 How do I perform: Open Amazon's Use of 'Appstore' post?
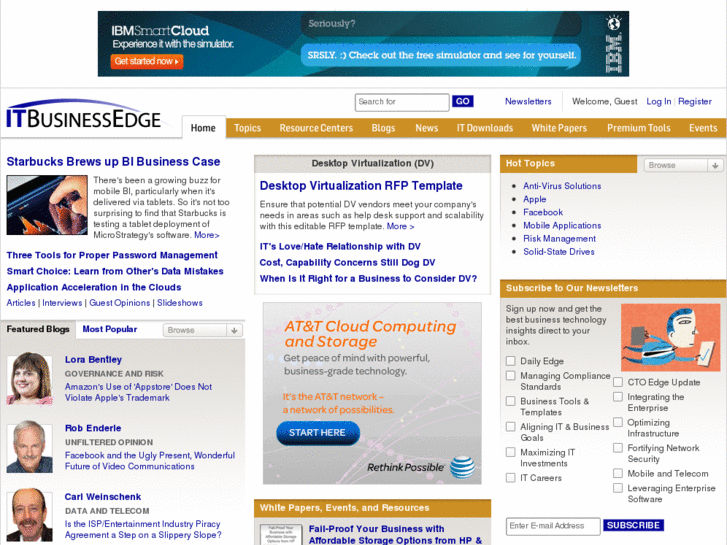point(138,392)
